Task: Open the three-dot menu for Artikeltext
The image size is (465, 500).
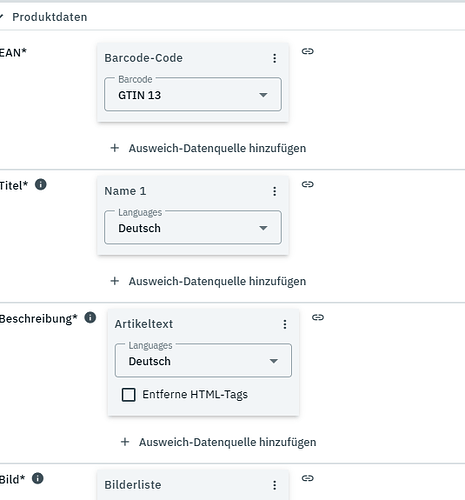Action: click(x=285, y=324)
